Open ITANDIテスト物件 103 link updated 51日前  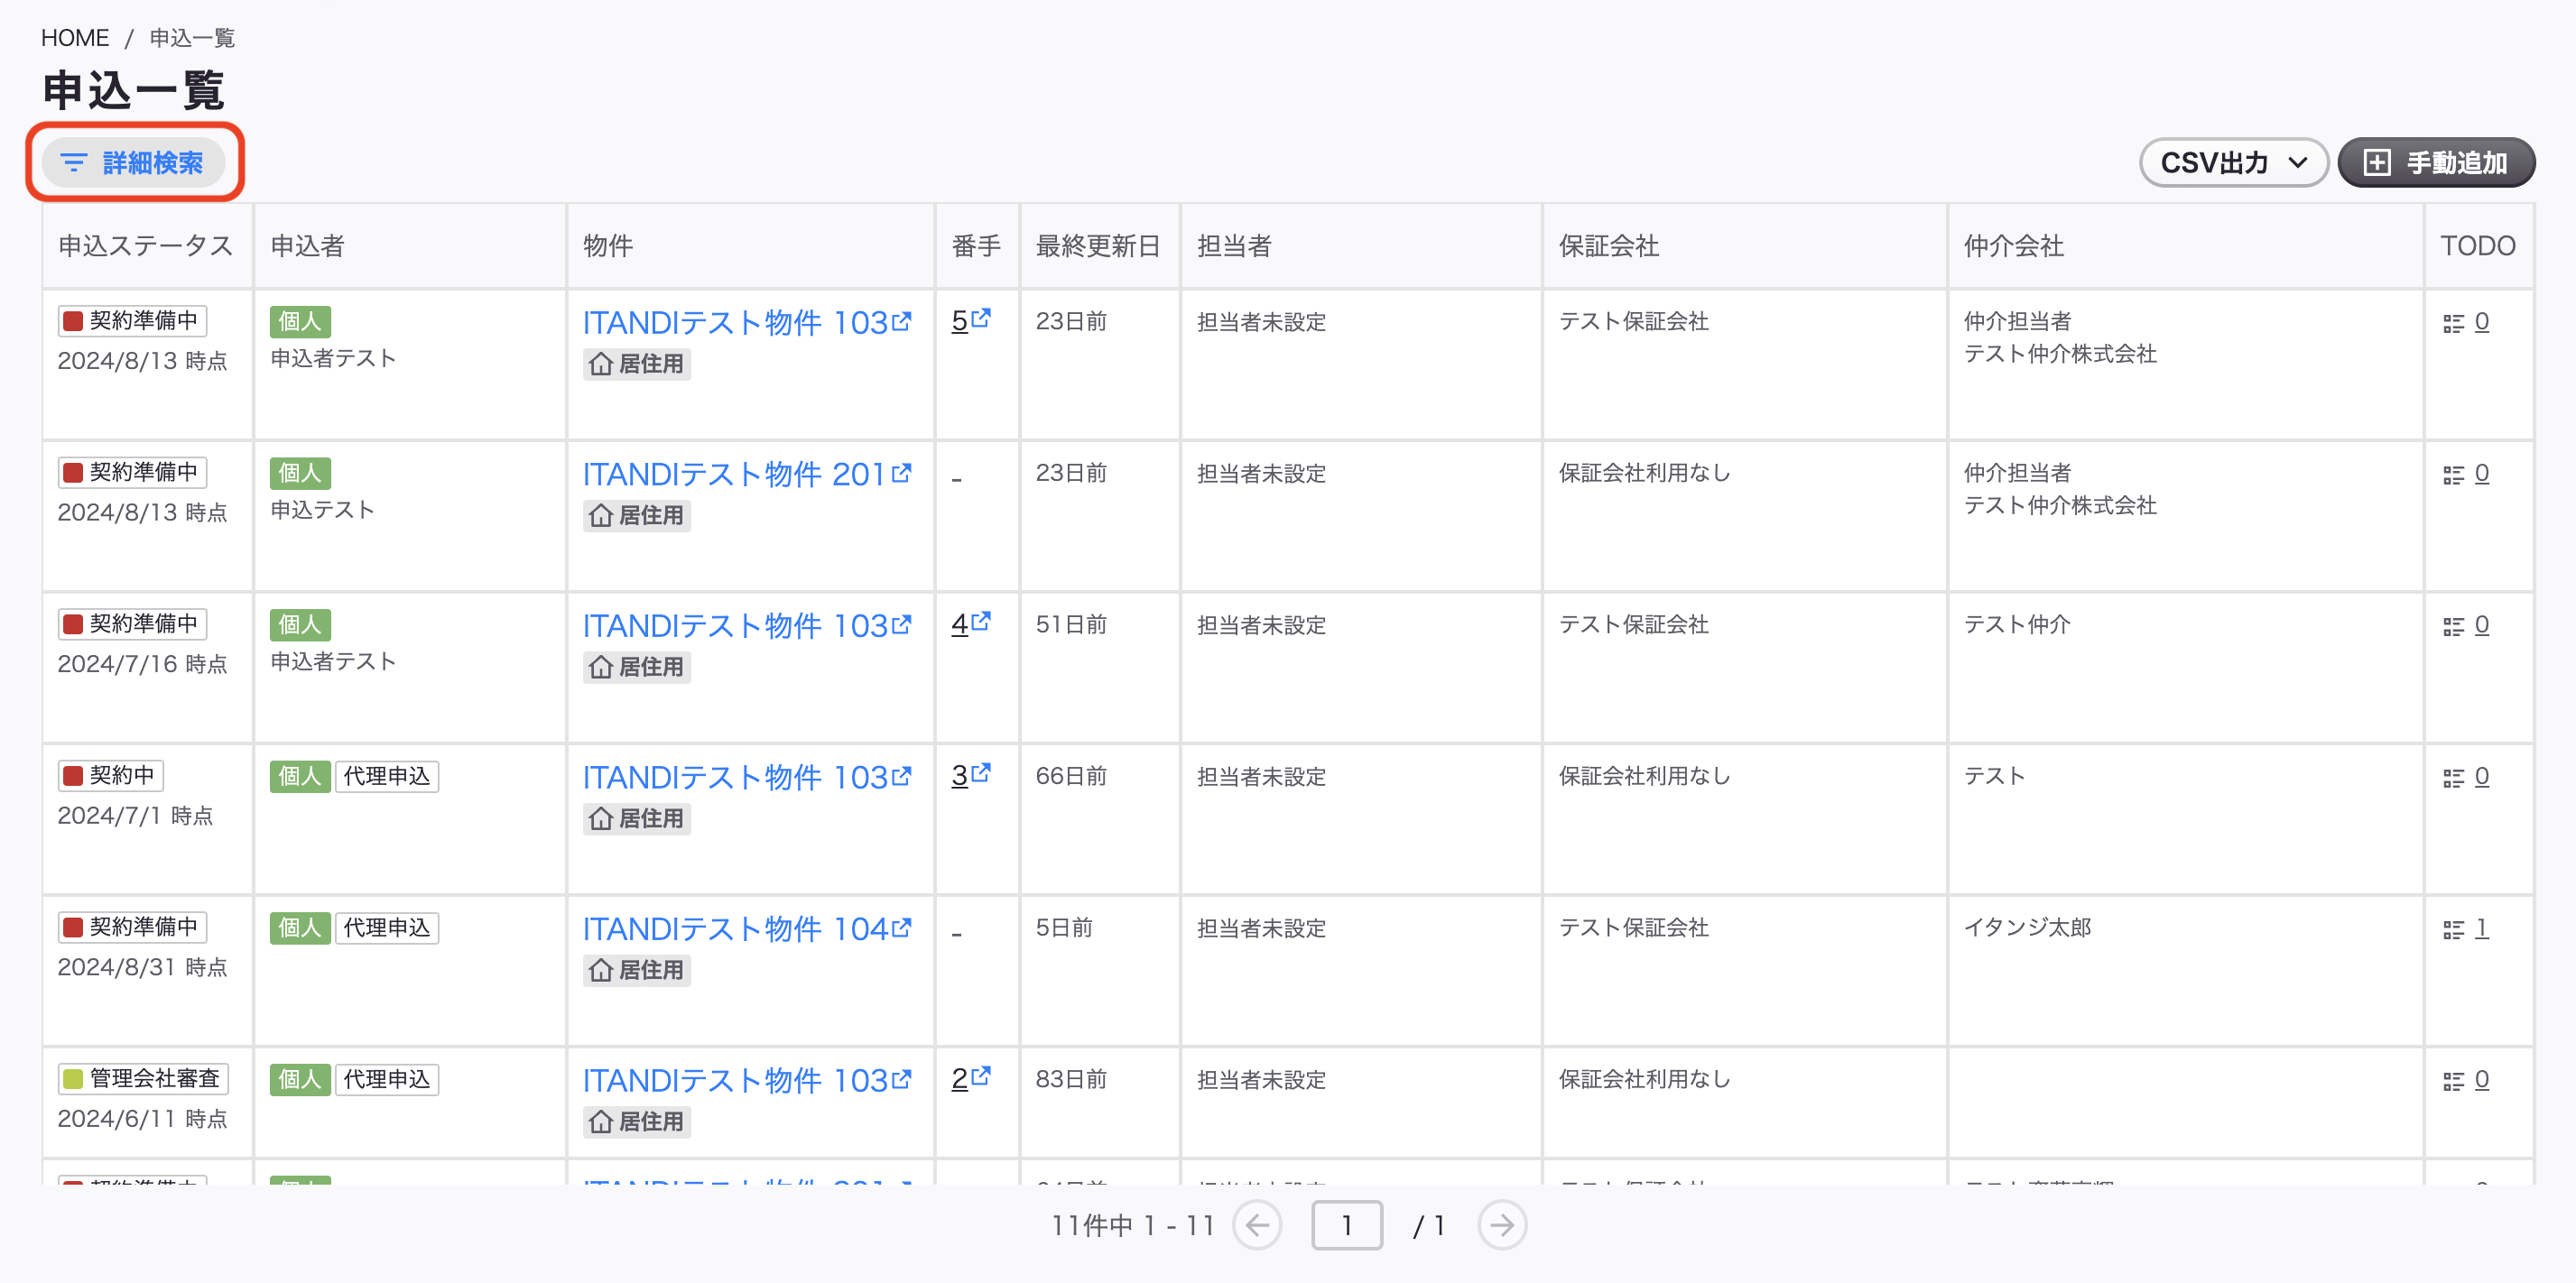[747, 626]
